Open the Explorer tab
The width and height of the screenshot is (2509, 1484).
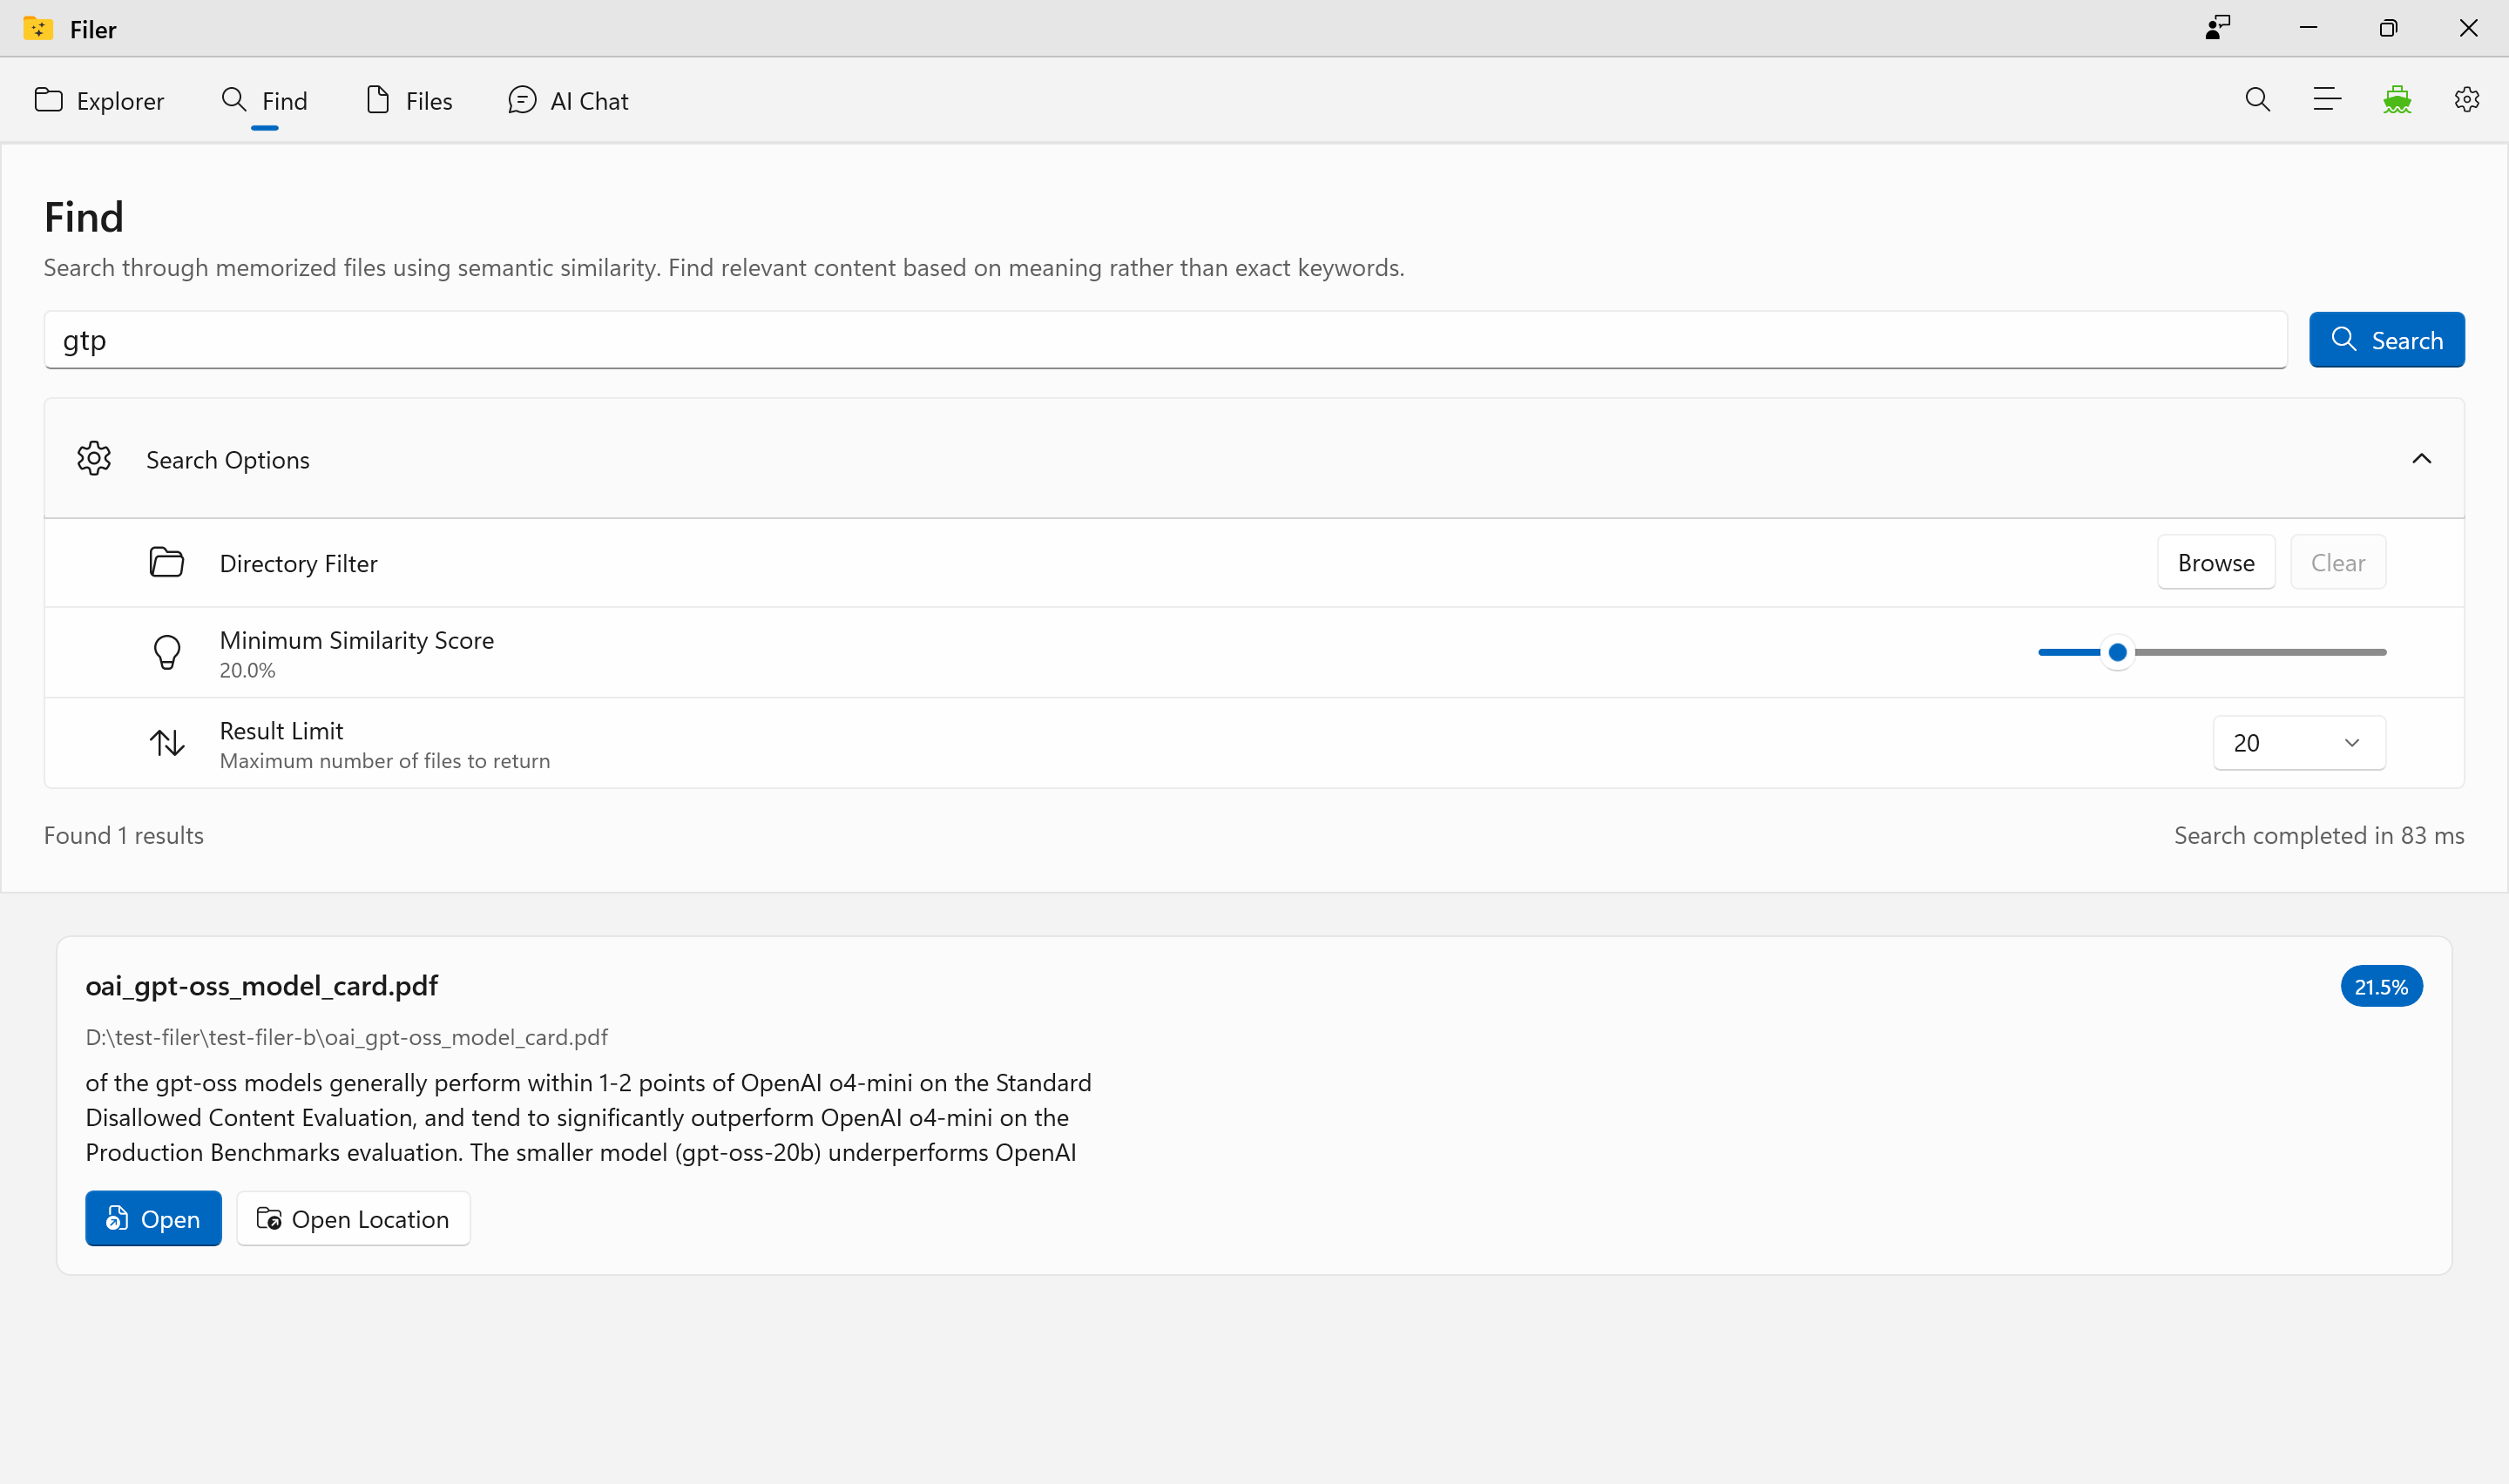[x=99, y=99]
